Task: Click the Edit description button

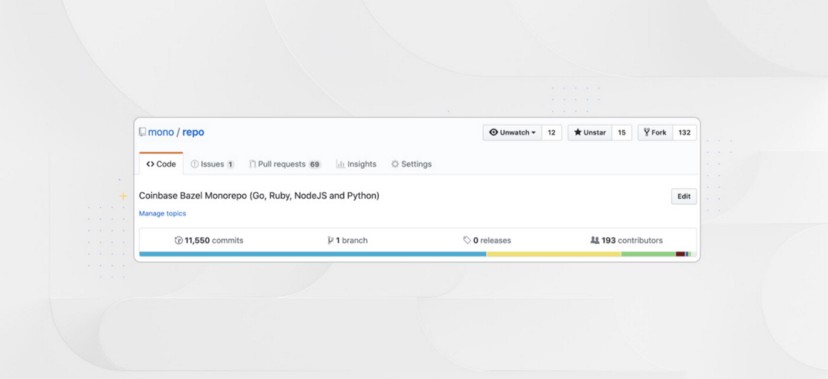Action: tap(684, 196)
